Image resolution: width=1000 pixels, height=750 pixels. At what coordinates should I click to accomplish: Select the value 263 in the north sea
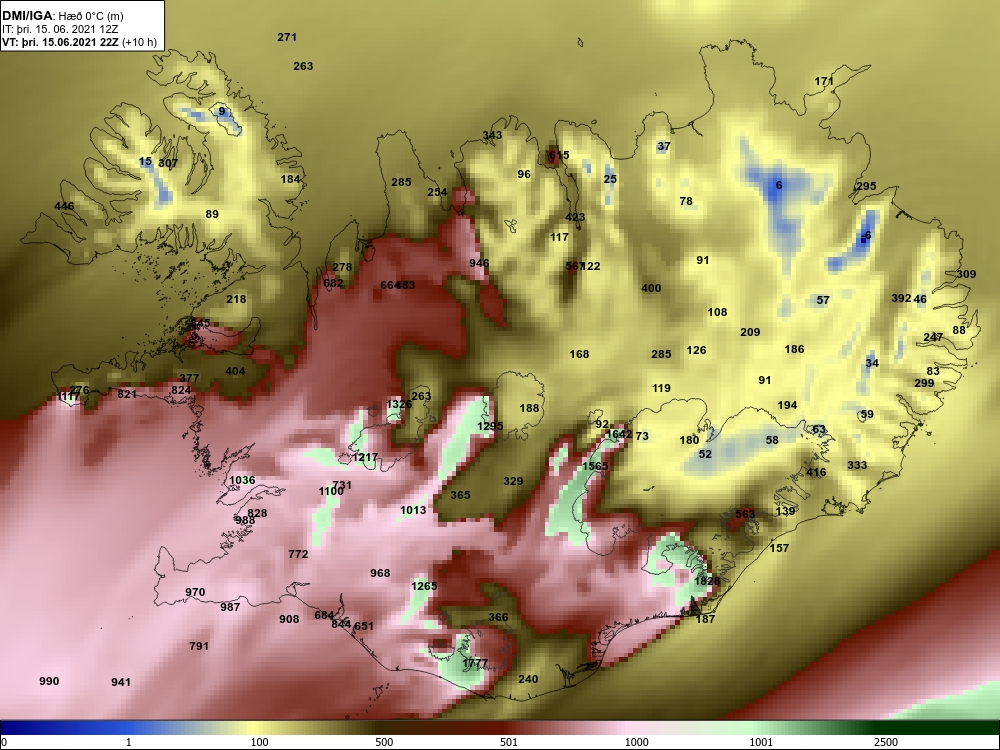tap(303, 66)
